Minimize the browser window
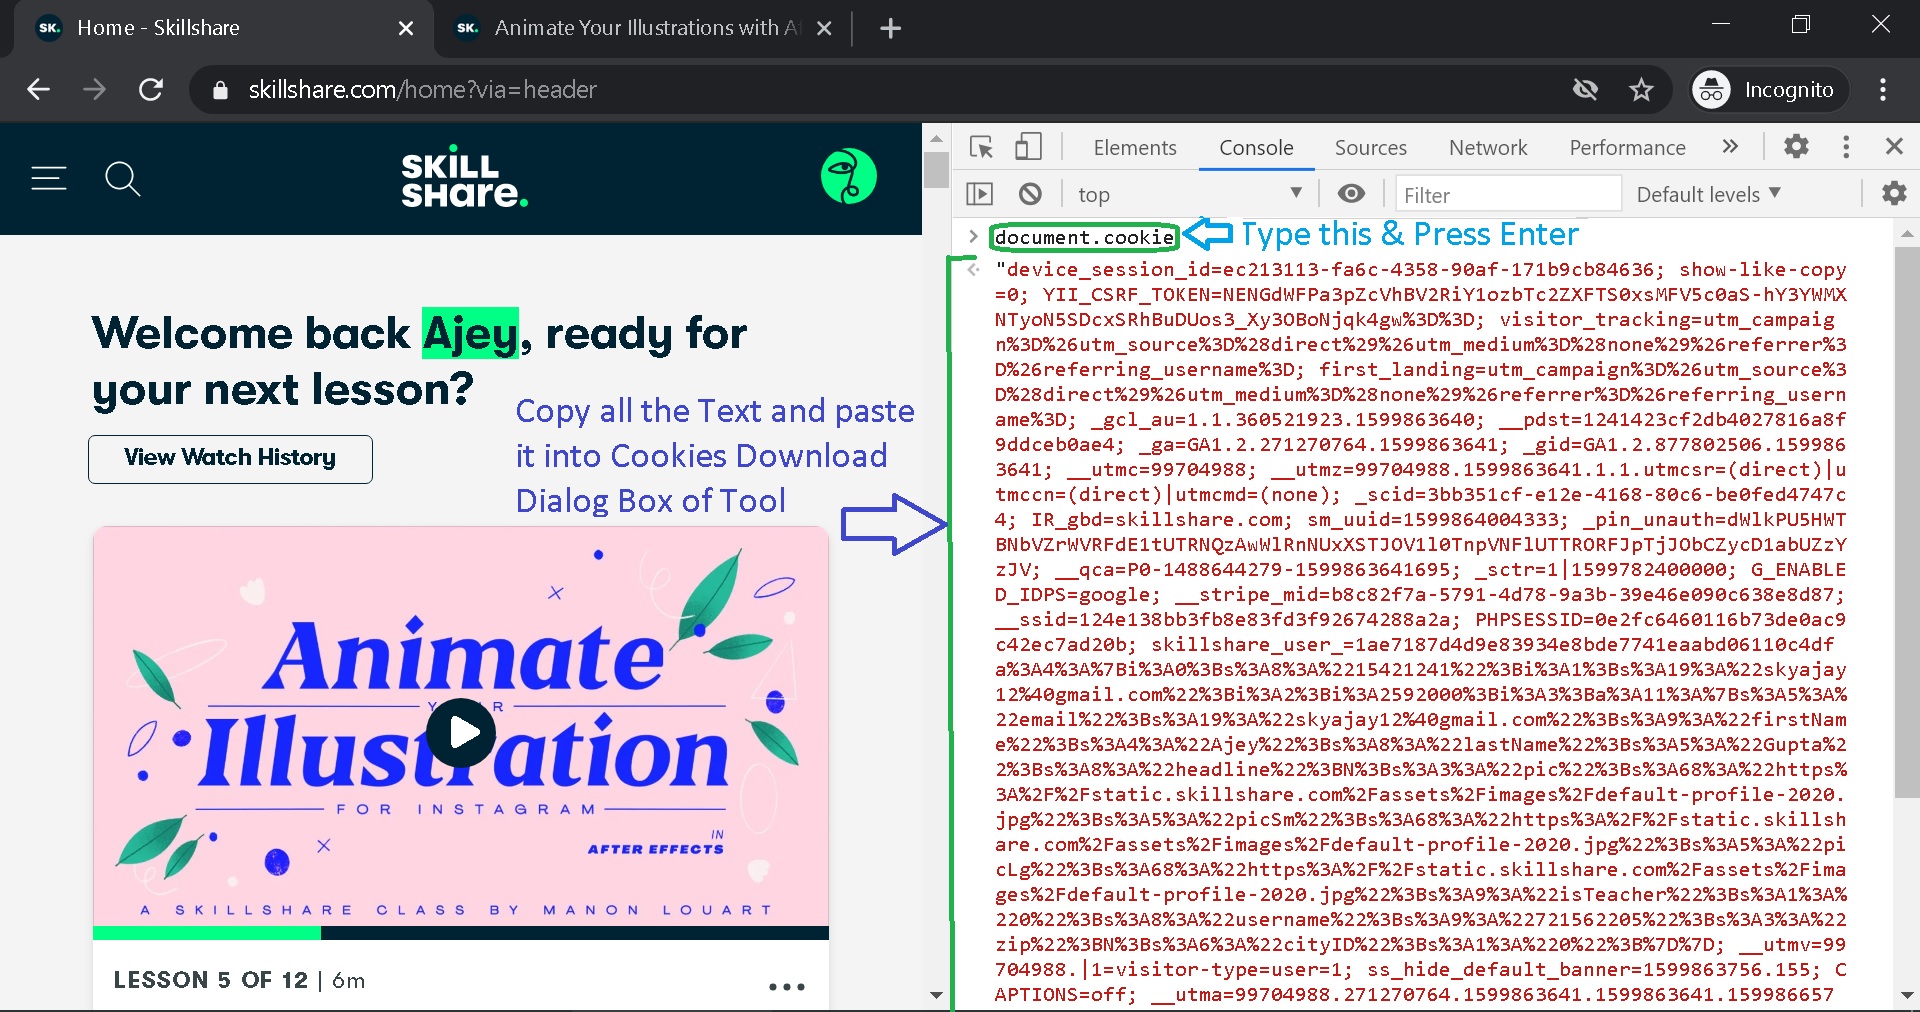This screenshot has width=1920, height=1012. pos(1721,24)
